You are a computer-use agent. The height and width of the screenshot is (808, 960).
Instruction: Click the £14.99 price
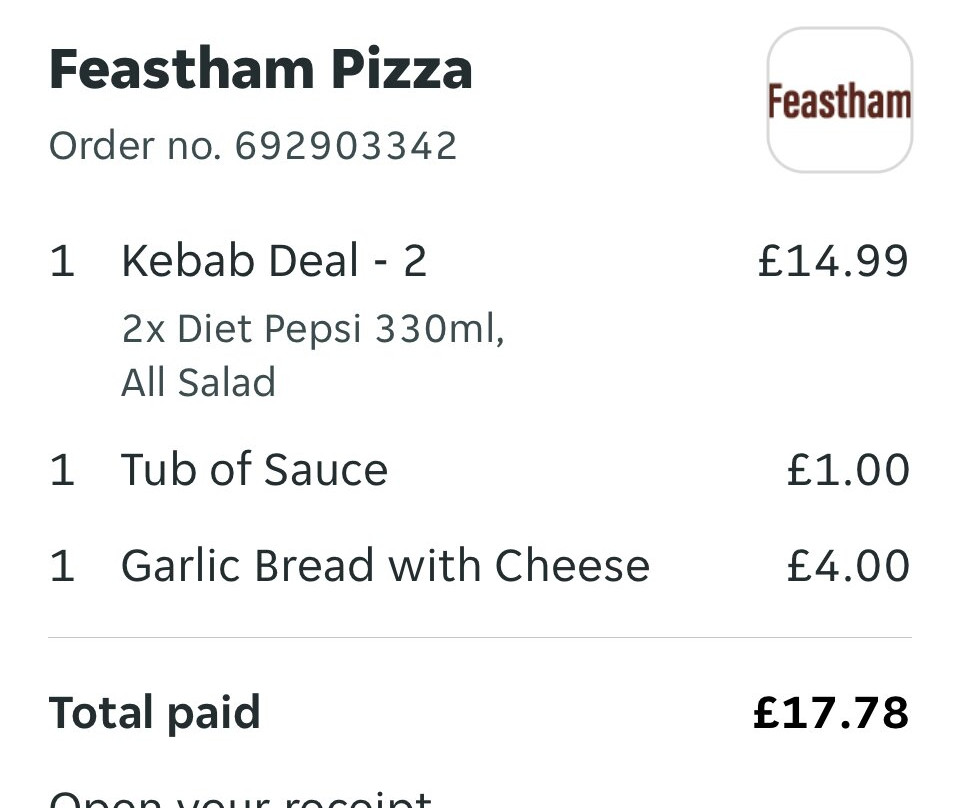click(x=833, y=261)
